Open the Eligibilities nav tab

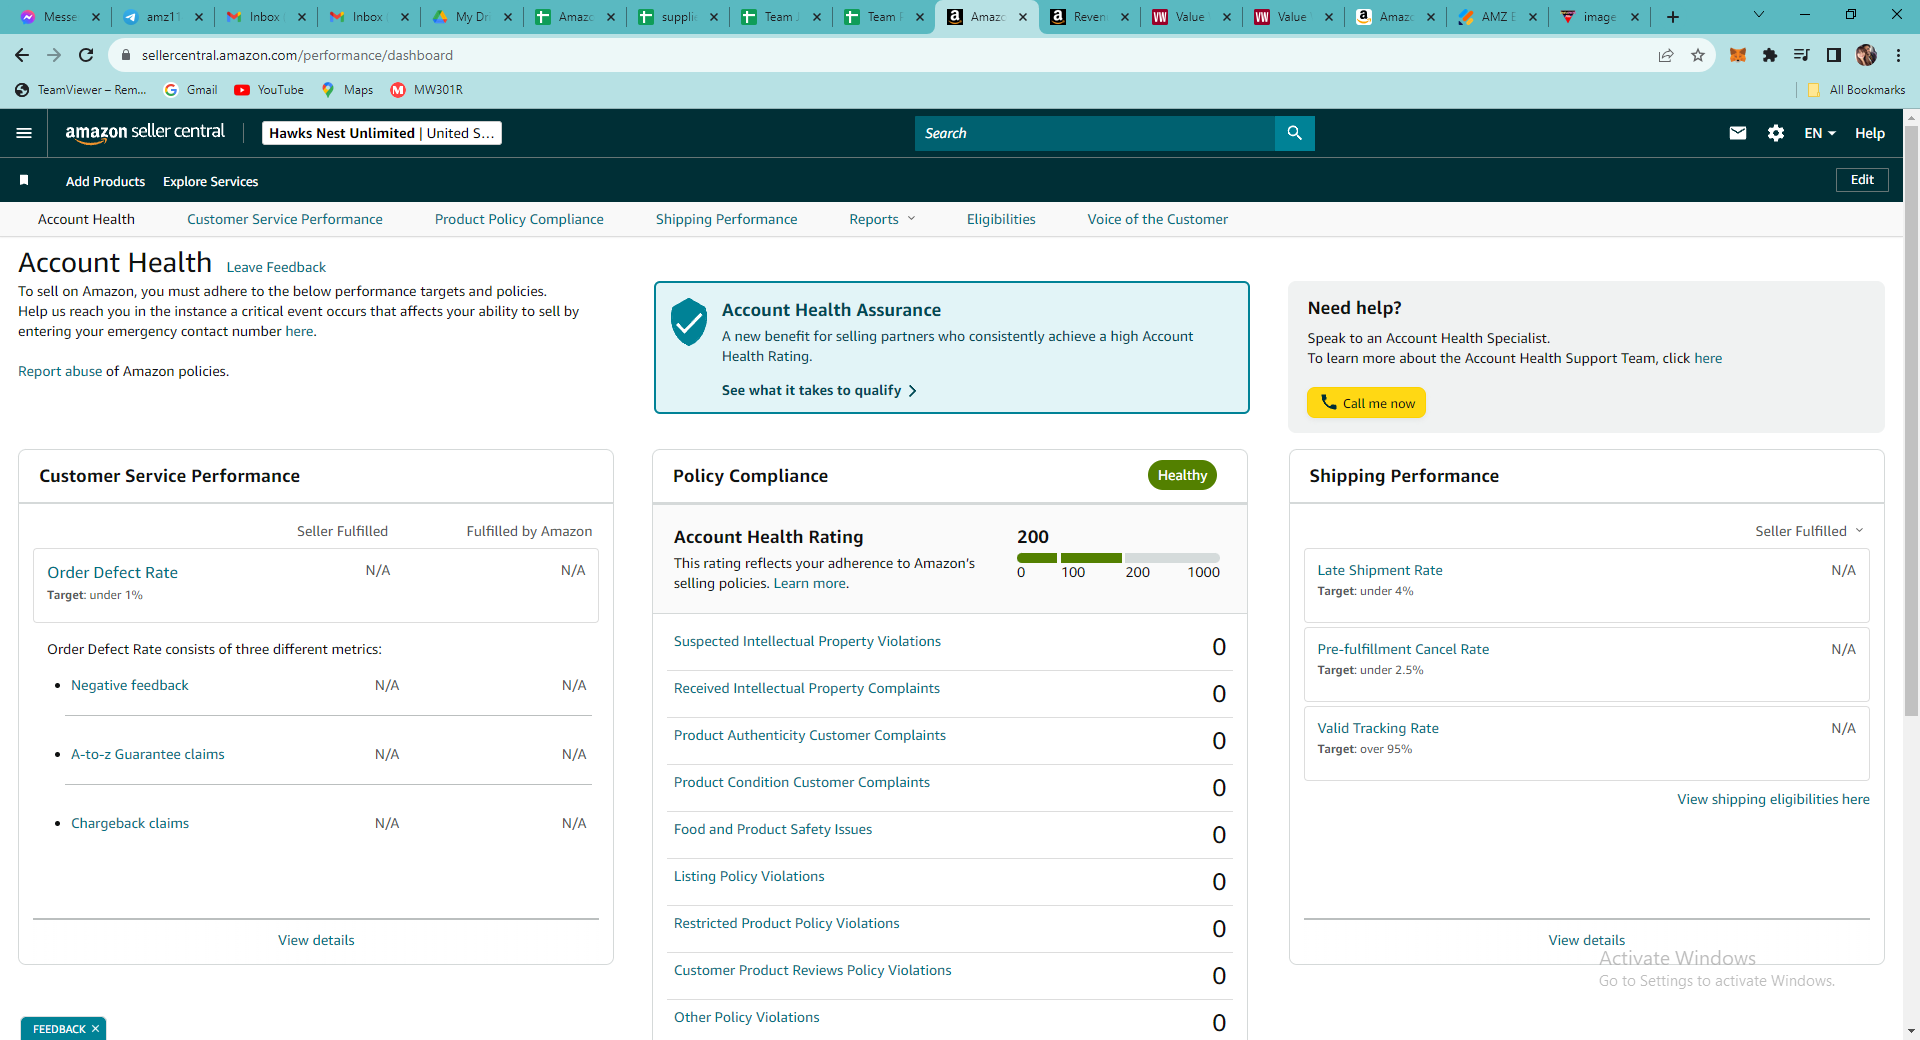click(1001, 219)
